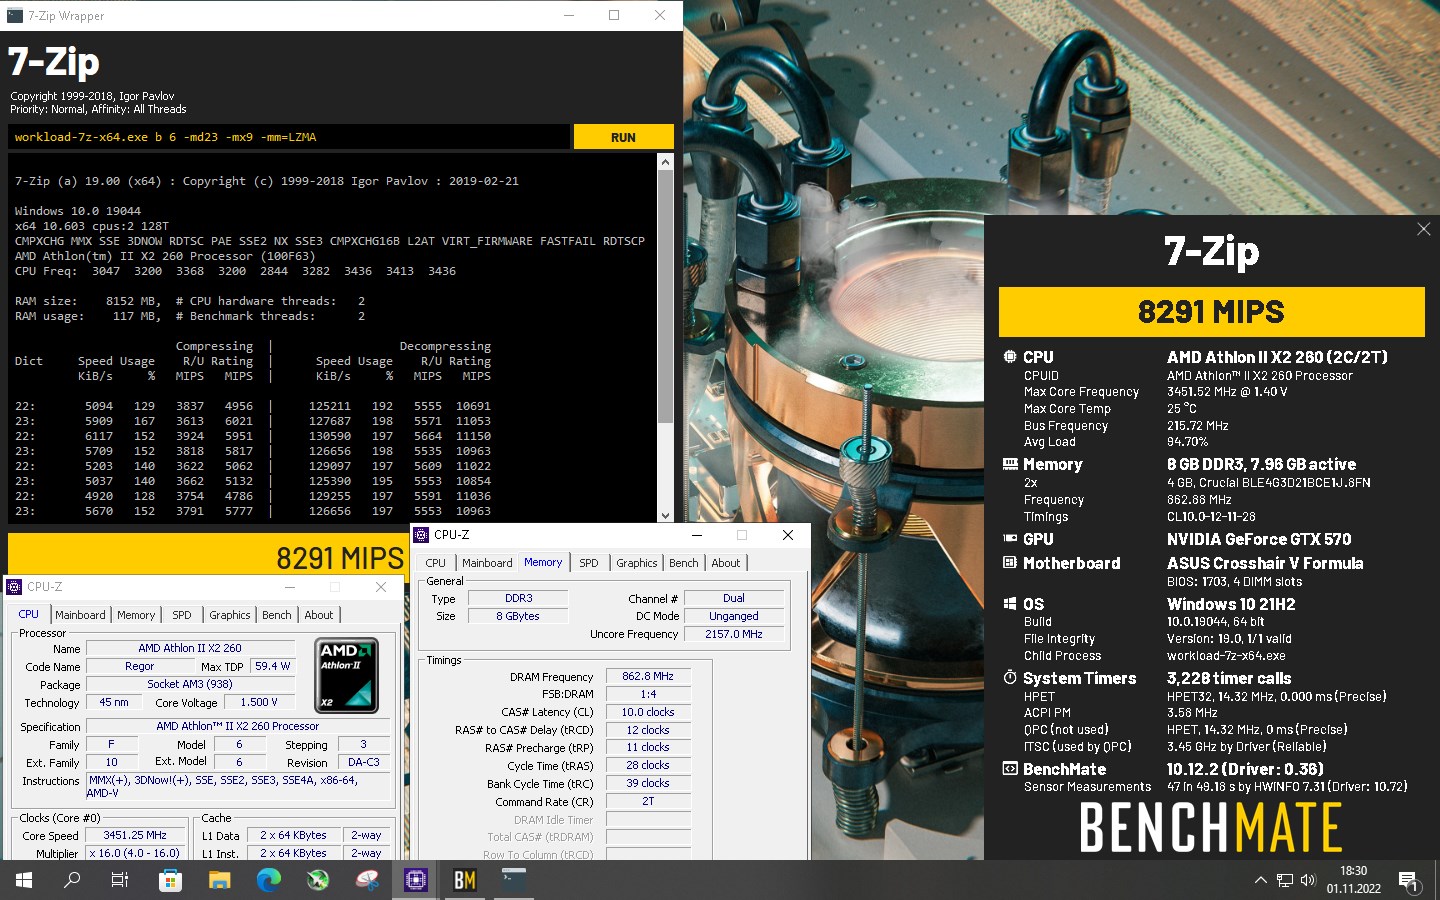Click the Motherboard icon in BenchMate panel
Image resolution: width=1440 pixels, height=900 pixels.
pos(1010,563)
